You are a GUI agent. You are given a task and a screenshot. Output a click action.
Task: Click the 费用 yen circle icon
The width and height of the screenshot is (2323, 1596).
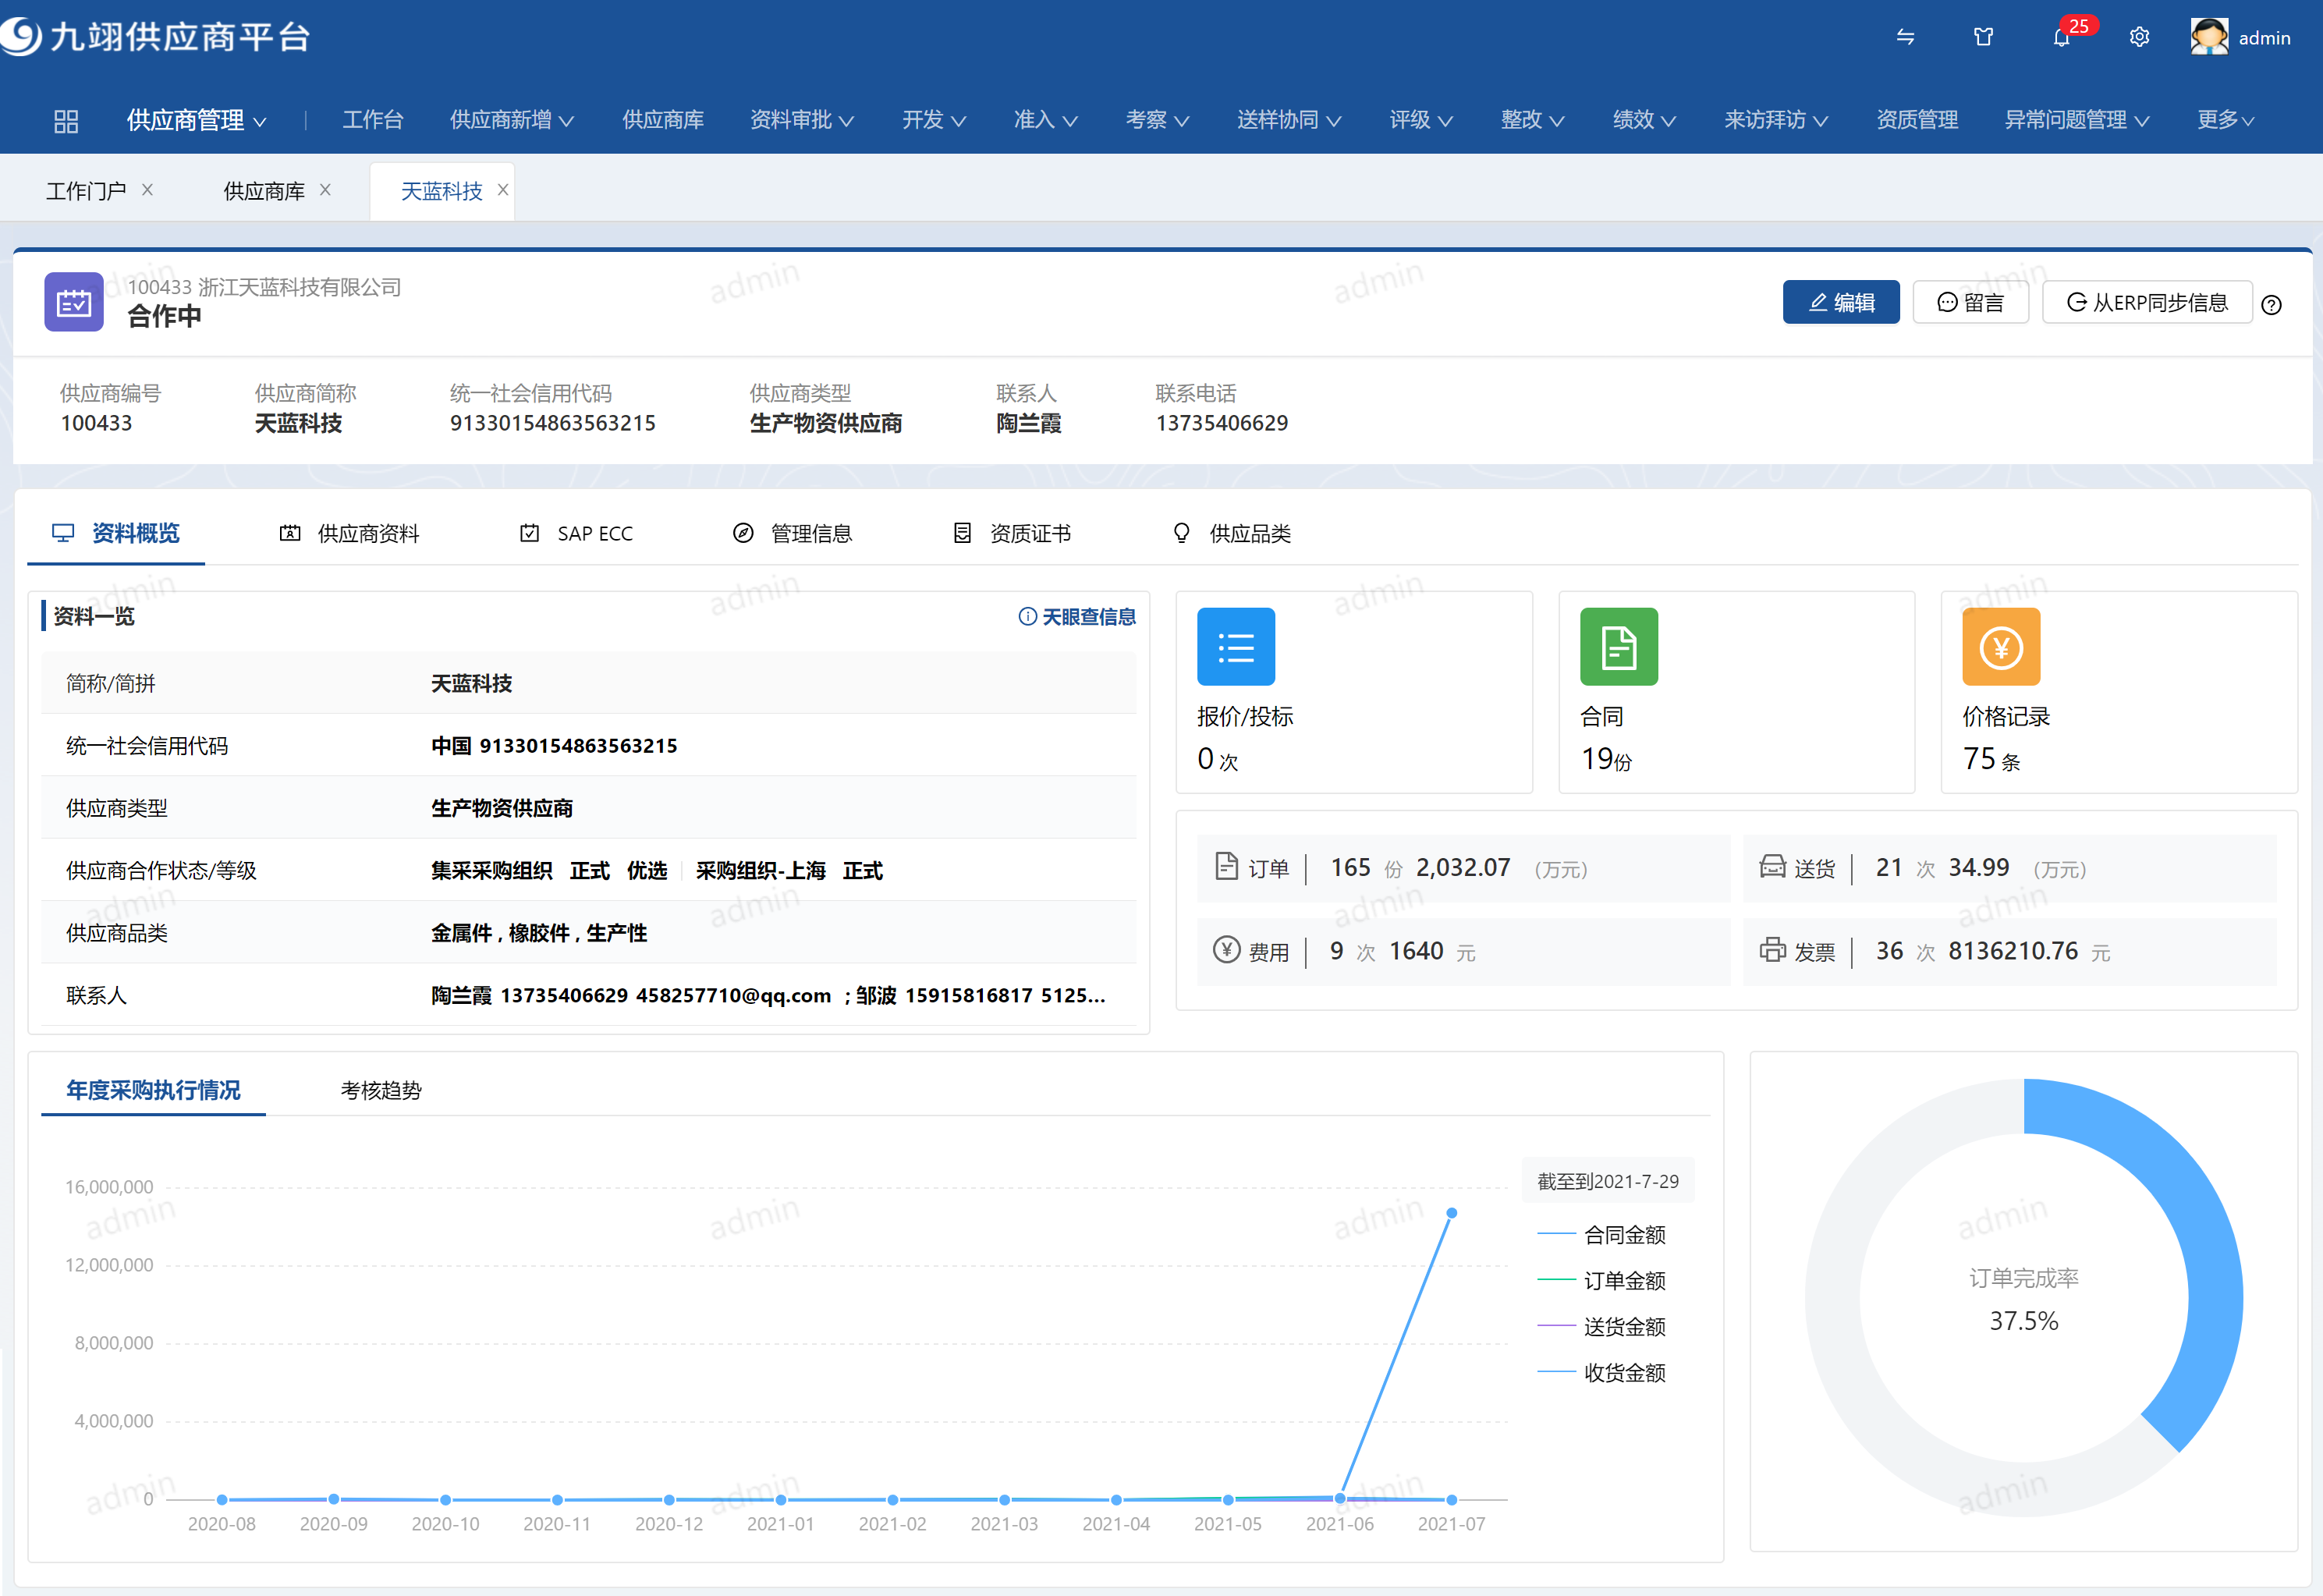click(1226, 949)
